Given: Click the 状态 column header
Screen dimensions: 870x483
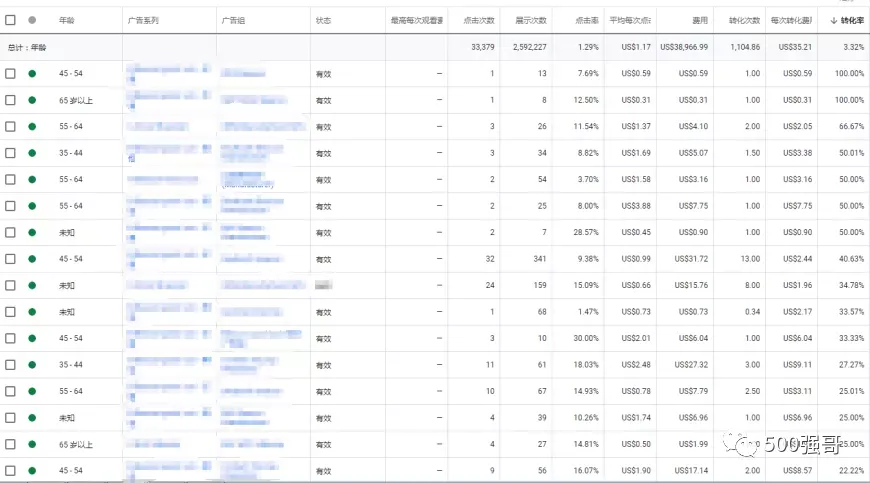Looking at the screenshot, I should pyautogui.click(x=323, y=21).
